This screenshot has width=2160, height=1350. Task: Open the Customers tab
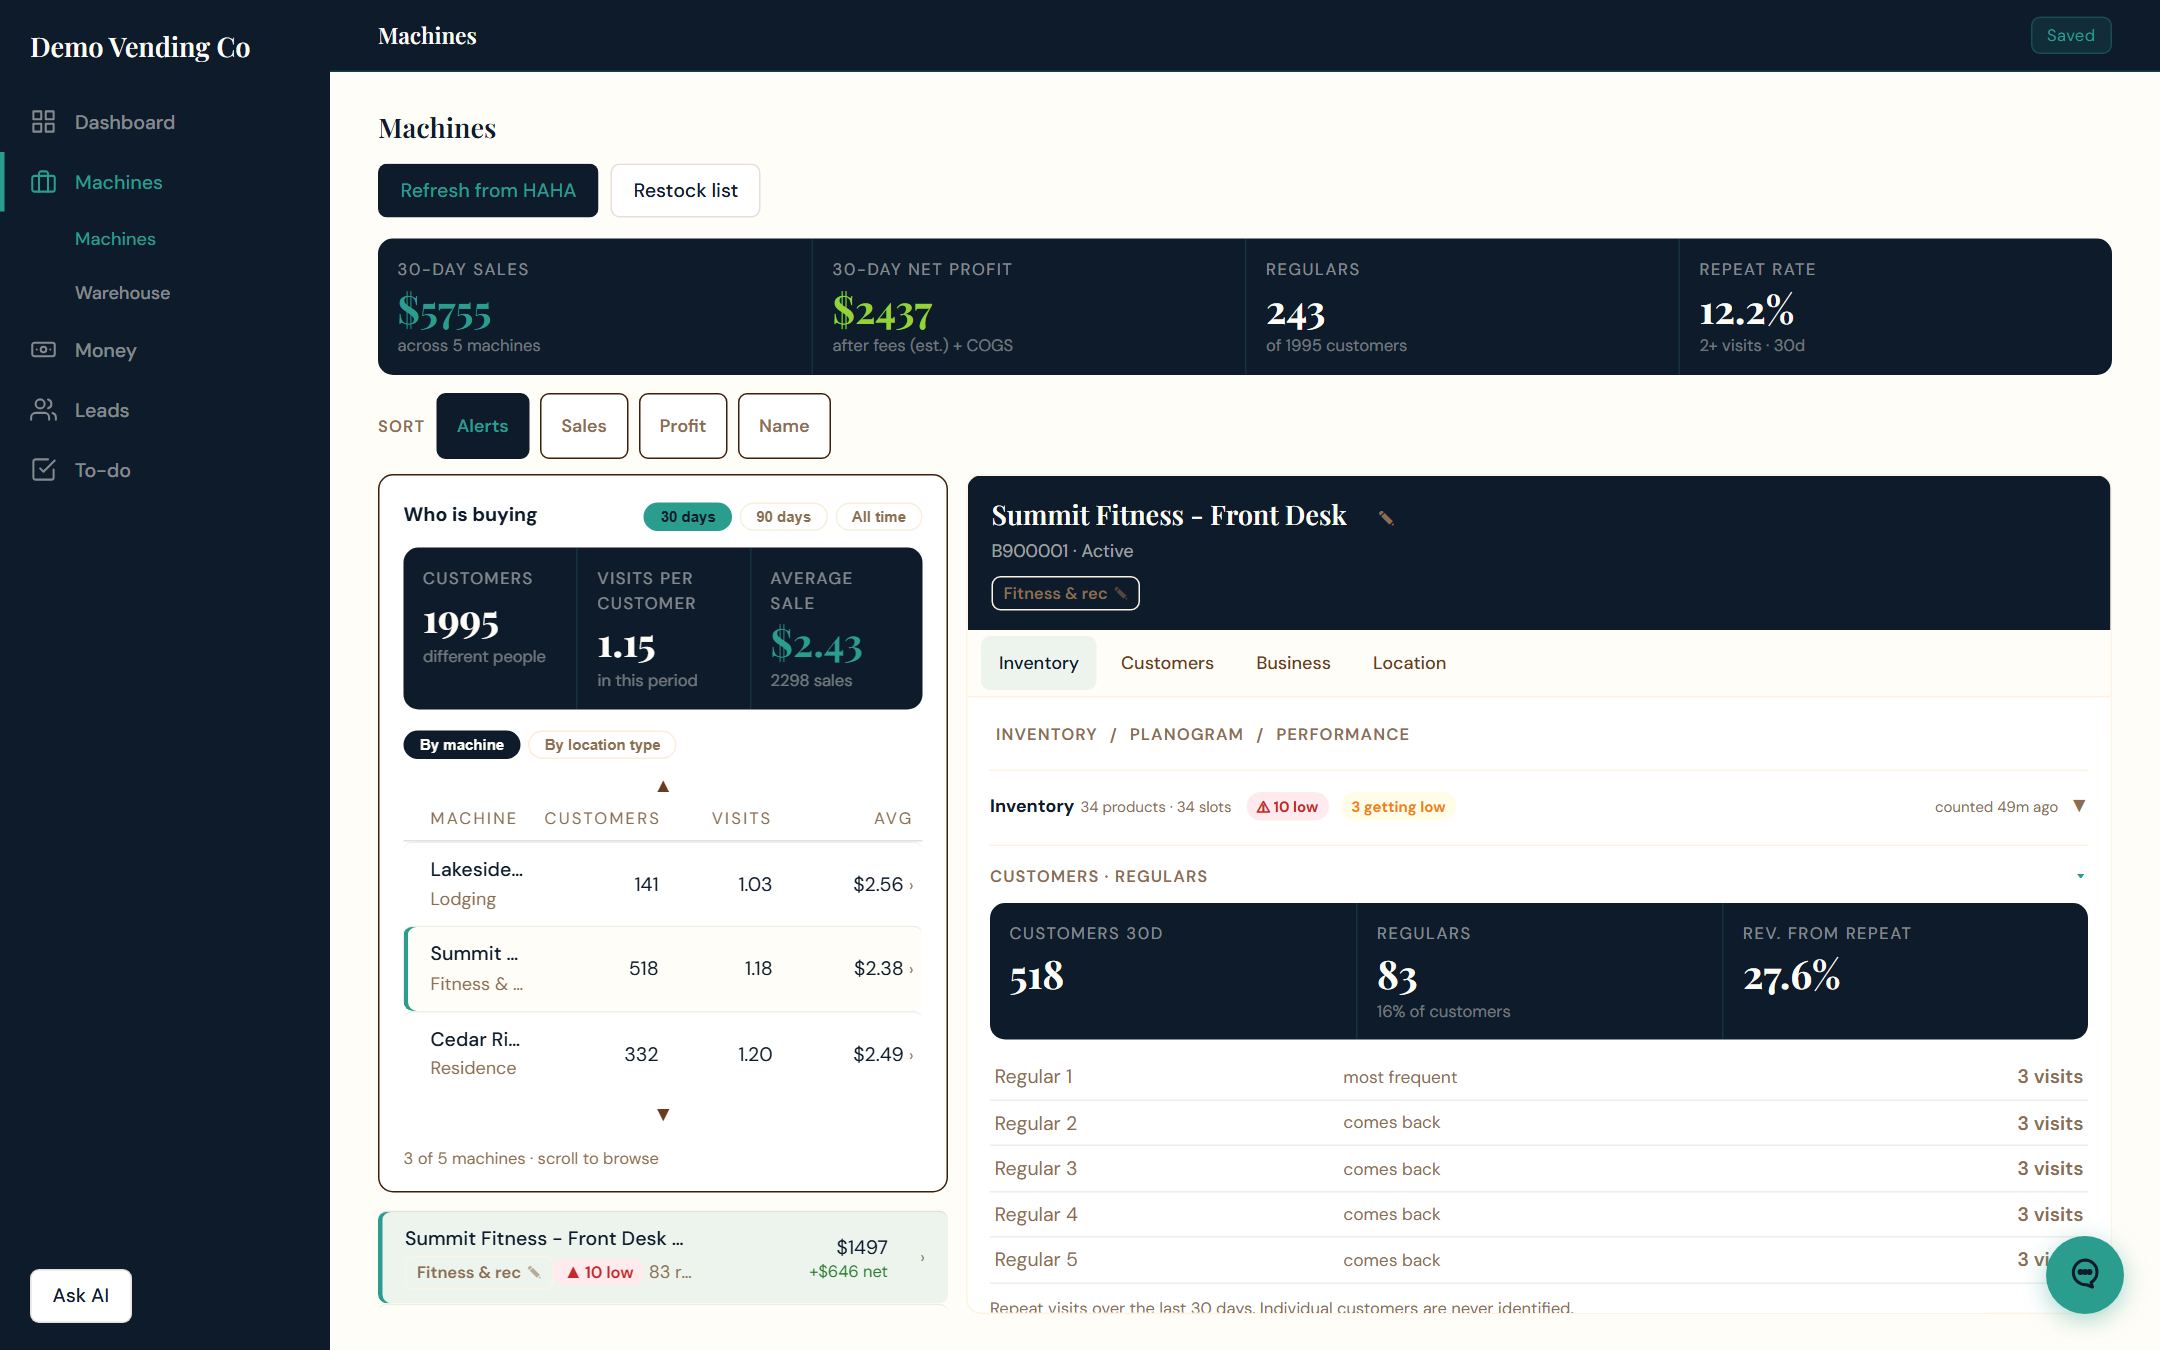click(1167, 663)
